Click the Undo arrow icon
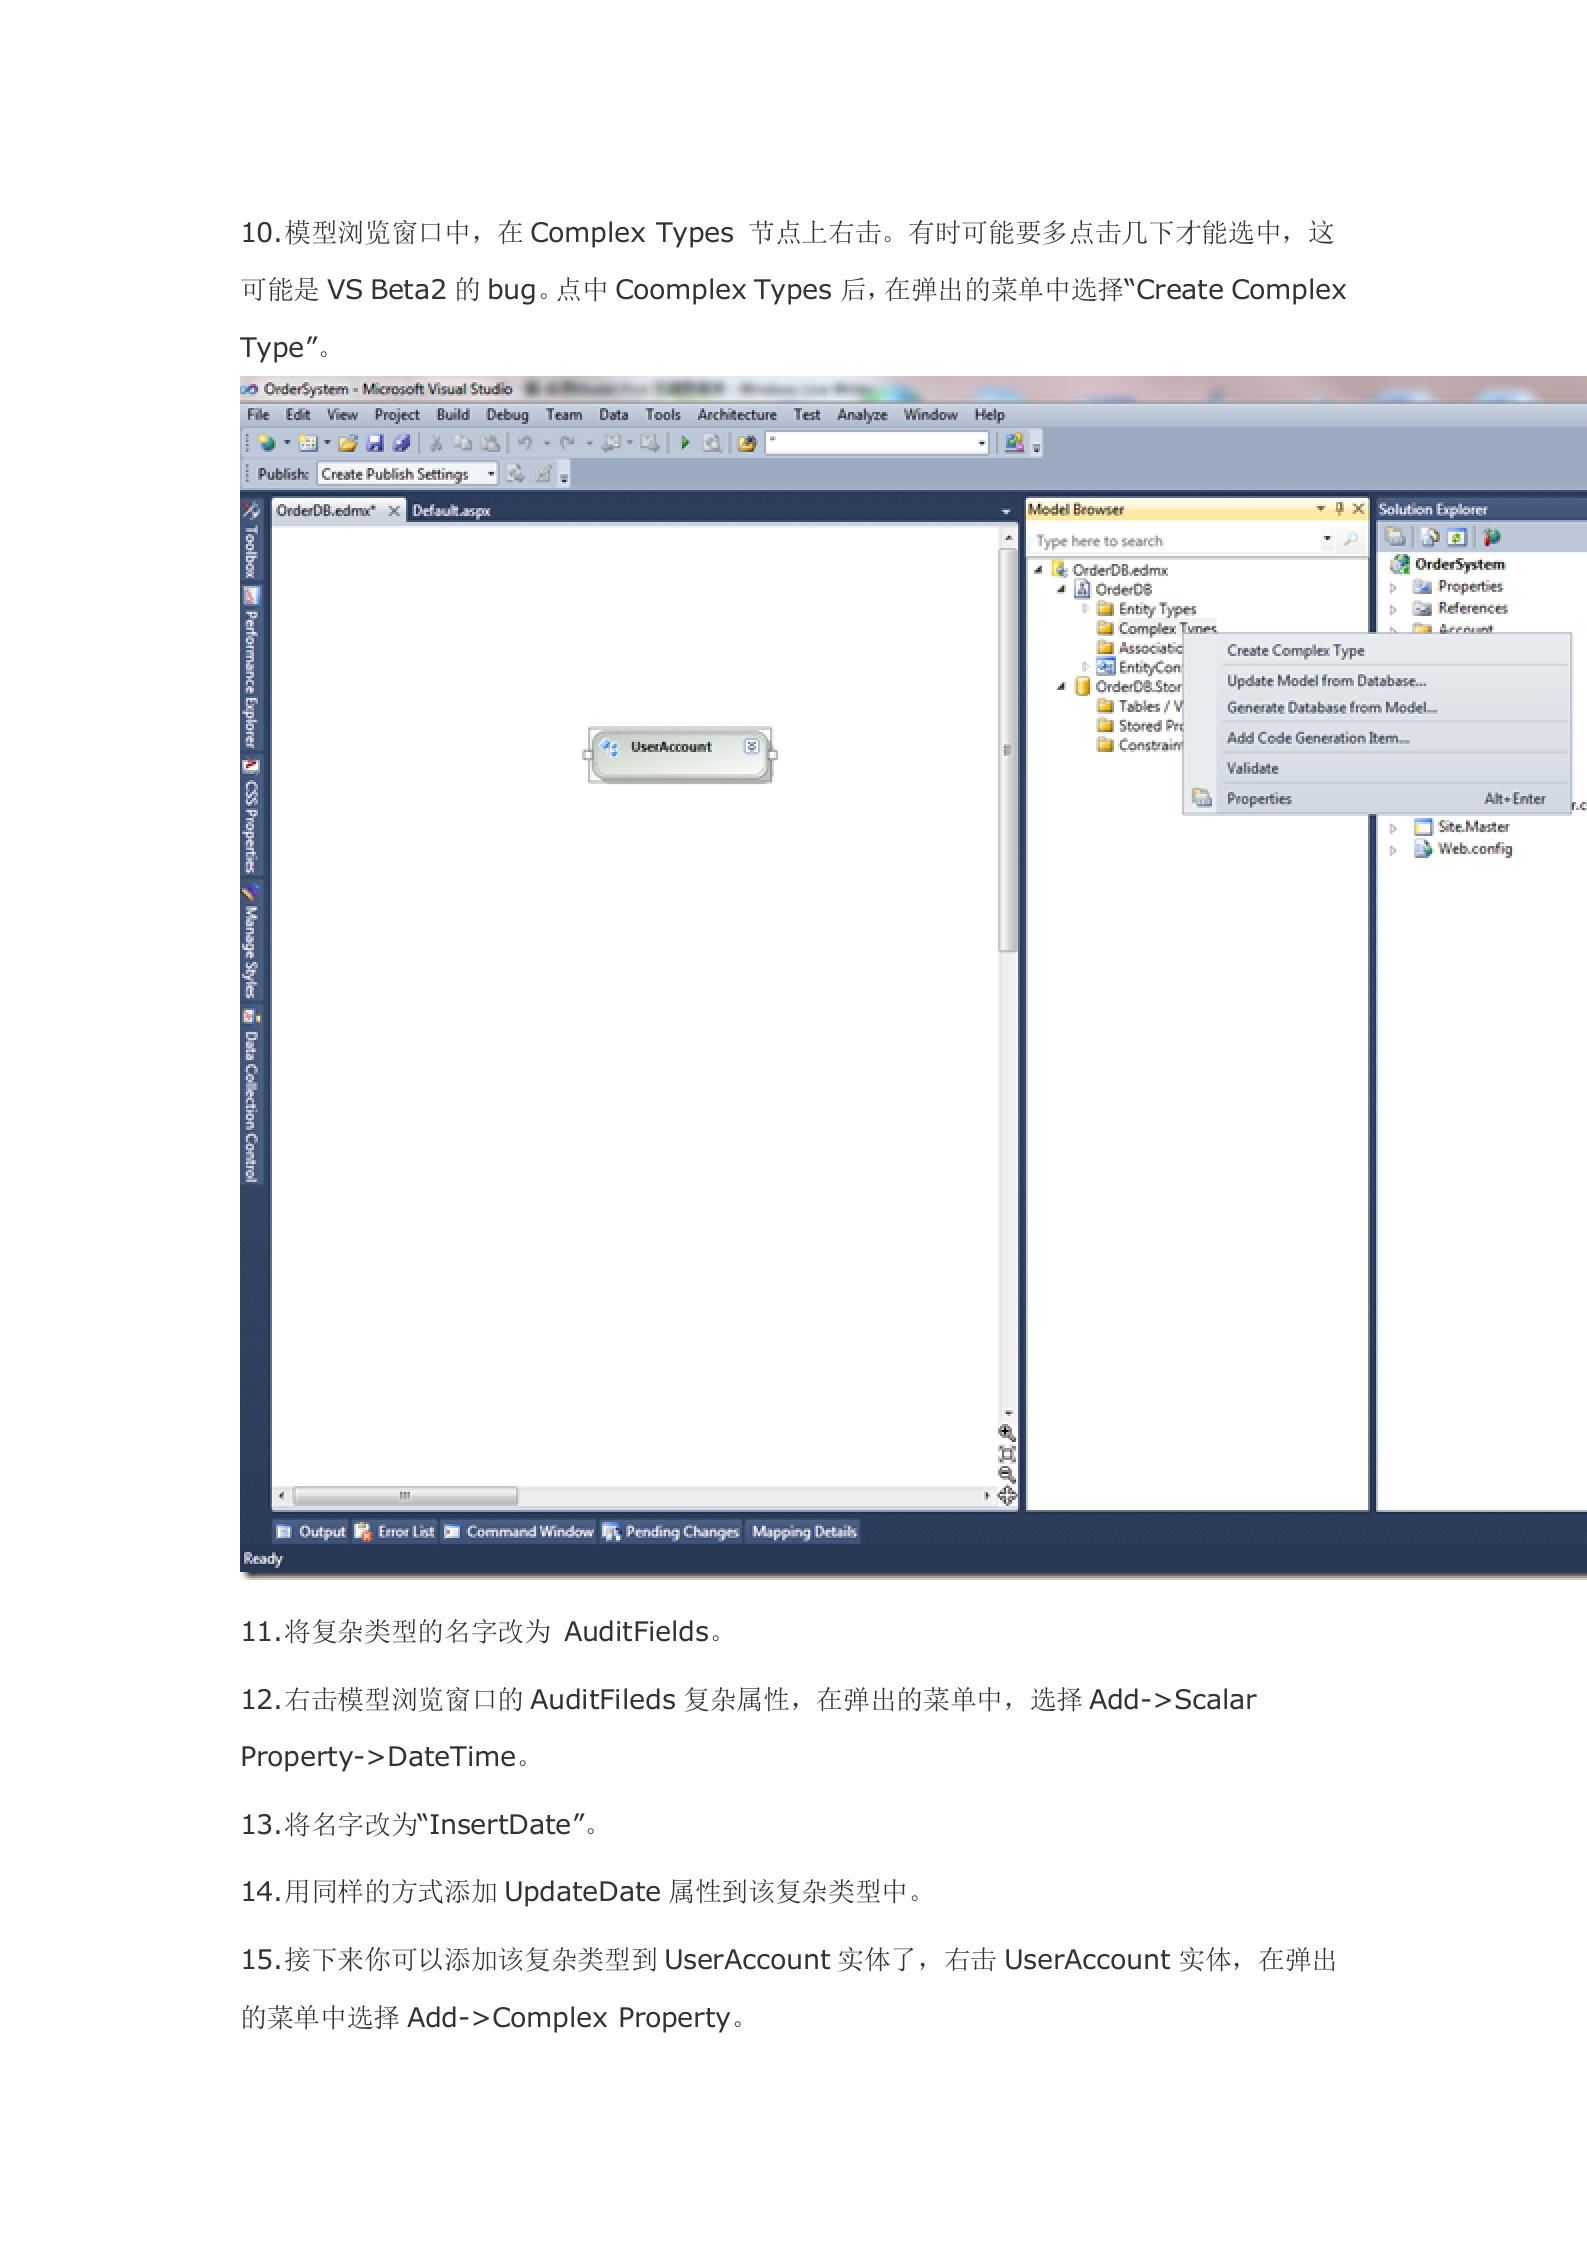1587x2245 pixels. [x=525, y=443]
